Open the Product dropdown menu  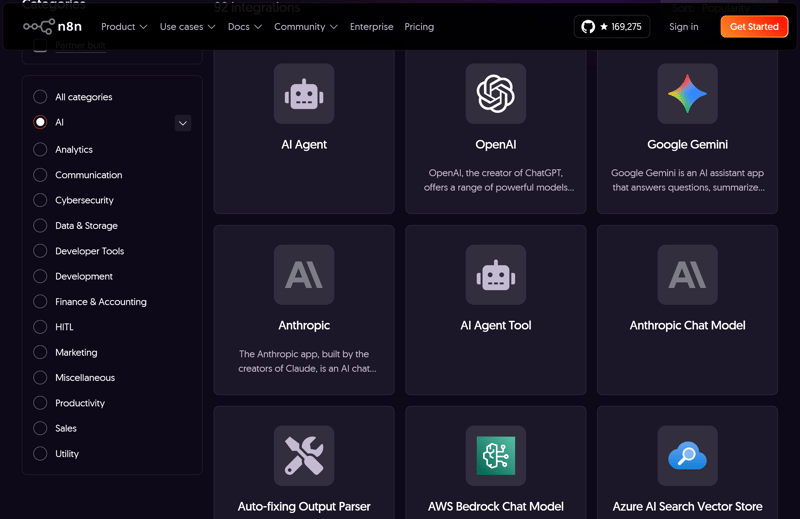pos(124,27)
